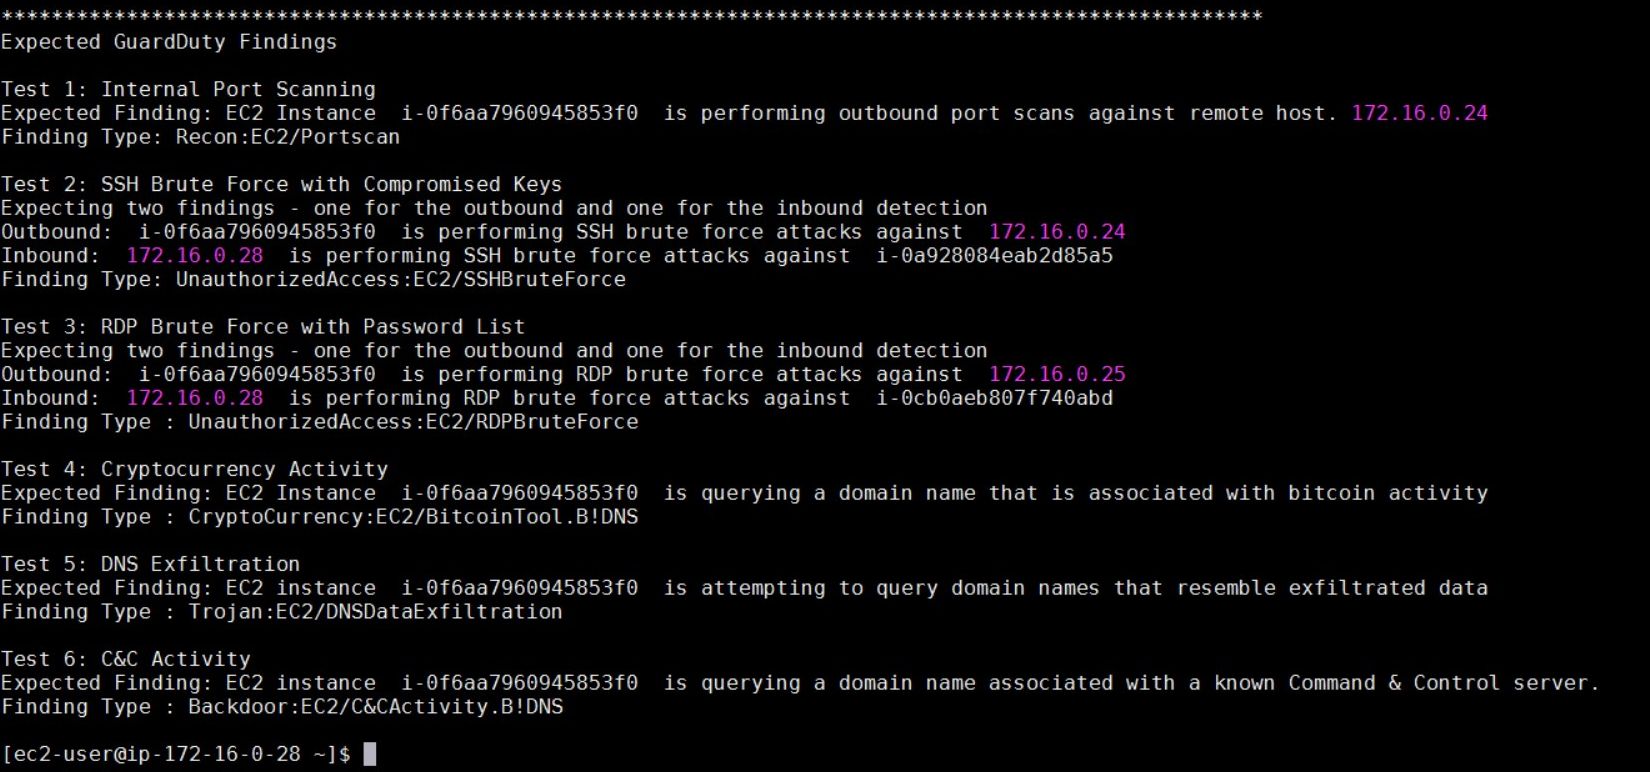Click inbound source 172.16.0.28 in SSH test

(x=195, y=256)
